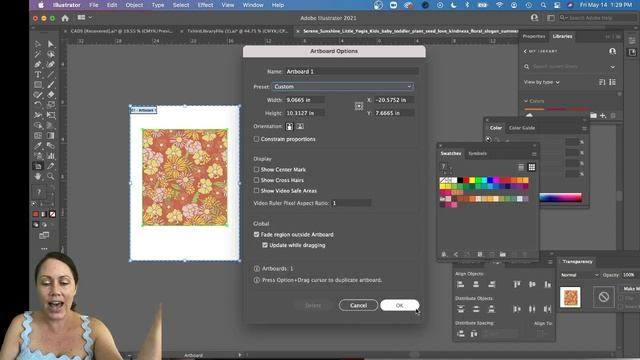Select the Type tool in toolbar
Viewport: 640px width, 360px height.
point(38,75)
